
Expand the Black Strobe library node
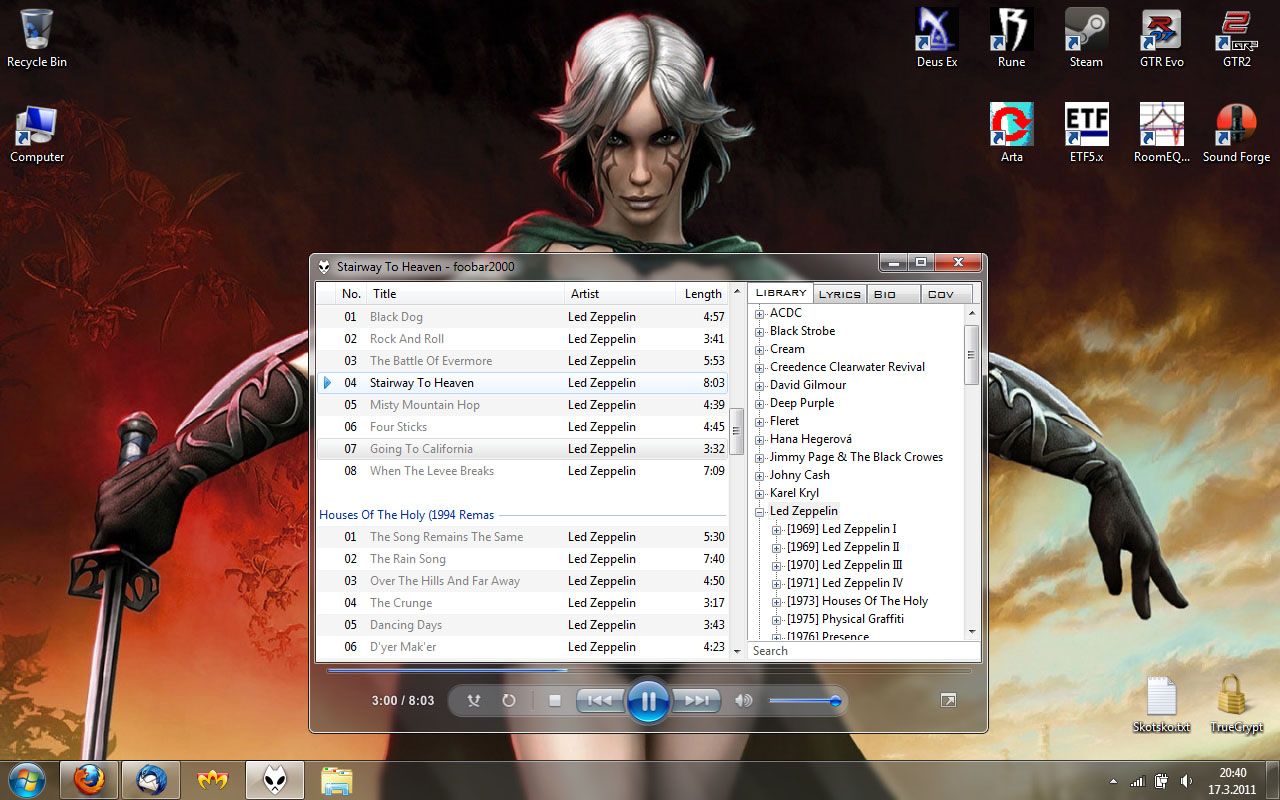pos(760,332)
